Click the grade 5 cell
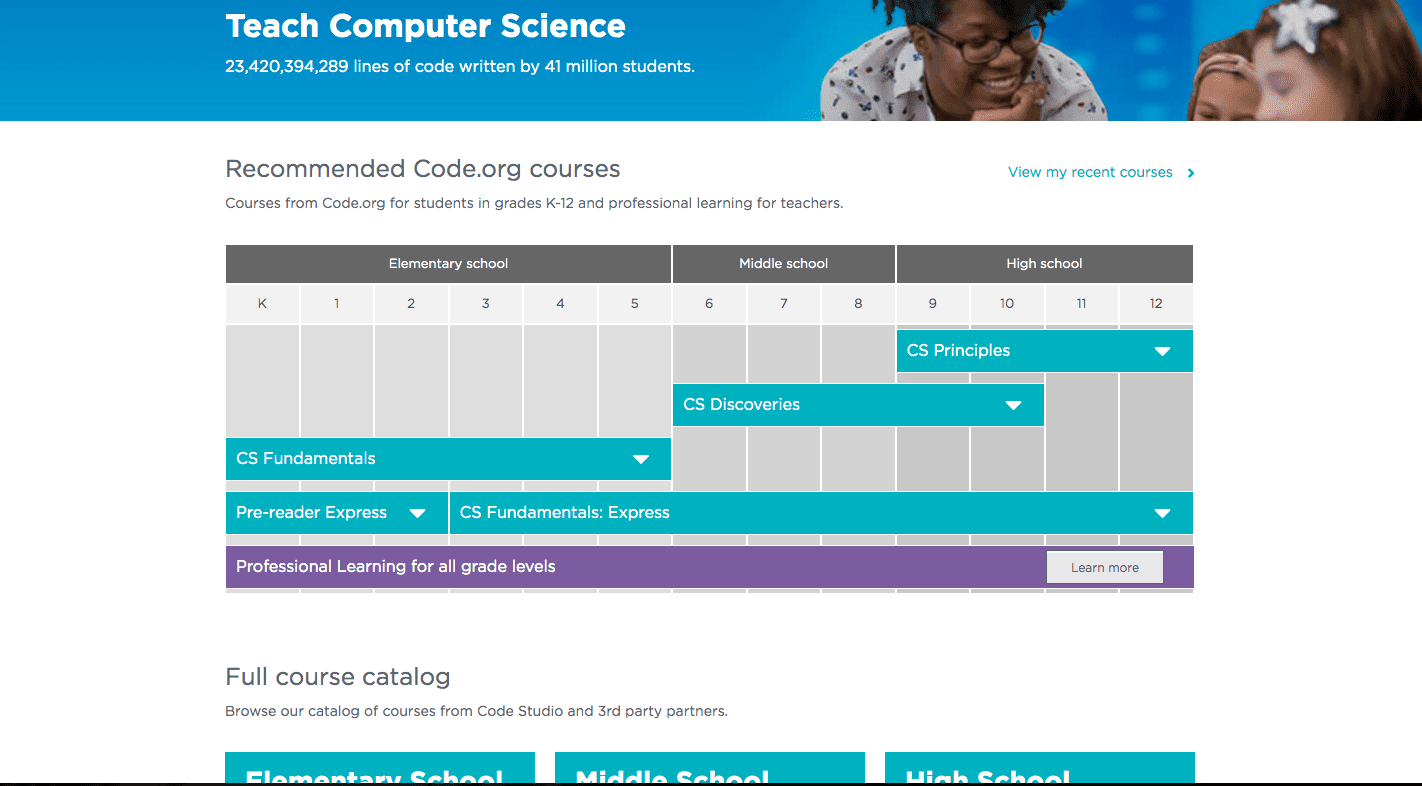1422x786 pixels. click(635, 304)
